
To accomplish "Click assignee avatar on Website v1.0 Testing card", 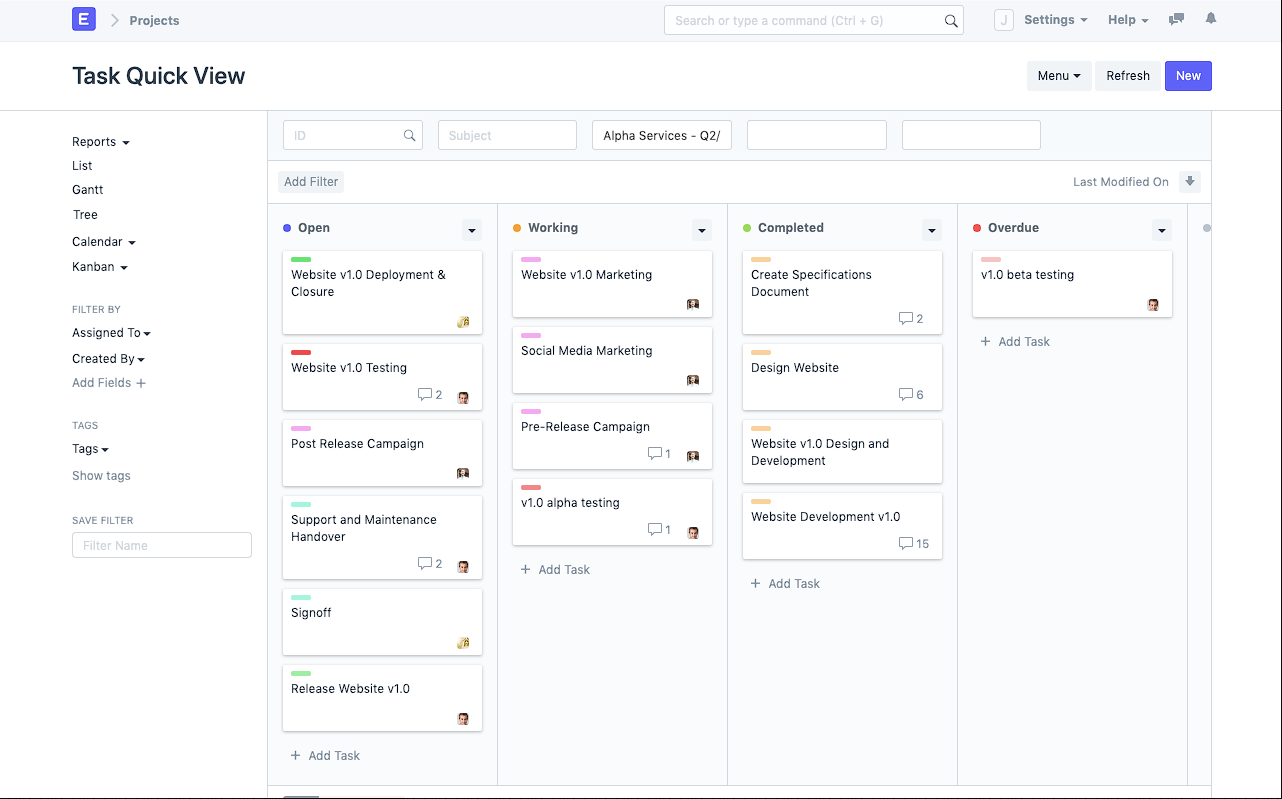I will [x=463, y=397].
